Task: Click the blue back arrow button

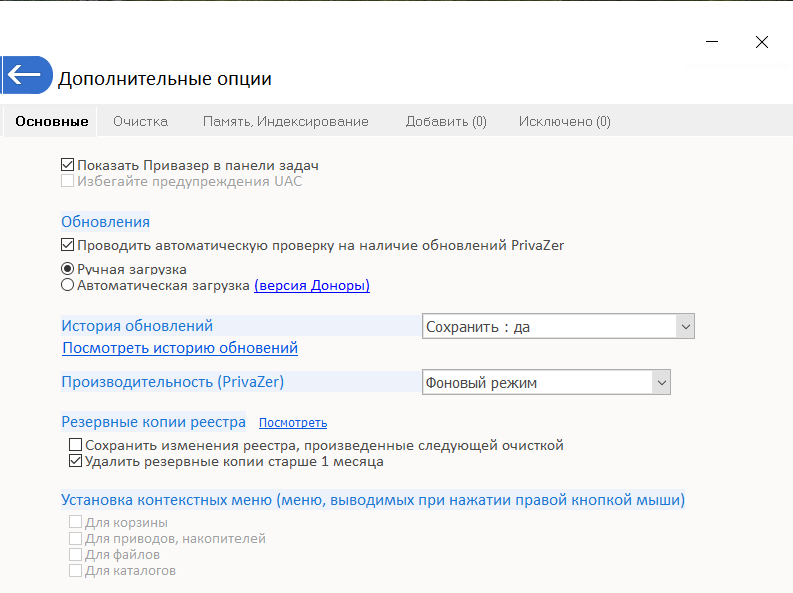Action: pyautogui.click(x=26, y=75)
